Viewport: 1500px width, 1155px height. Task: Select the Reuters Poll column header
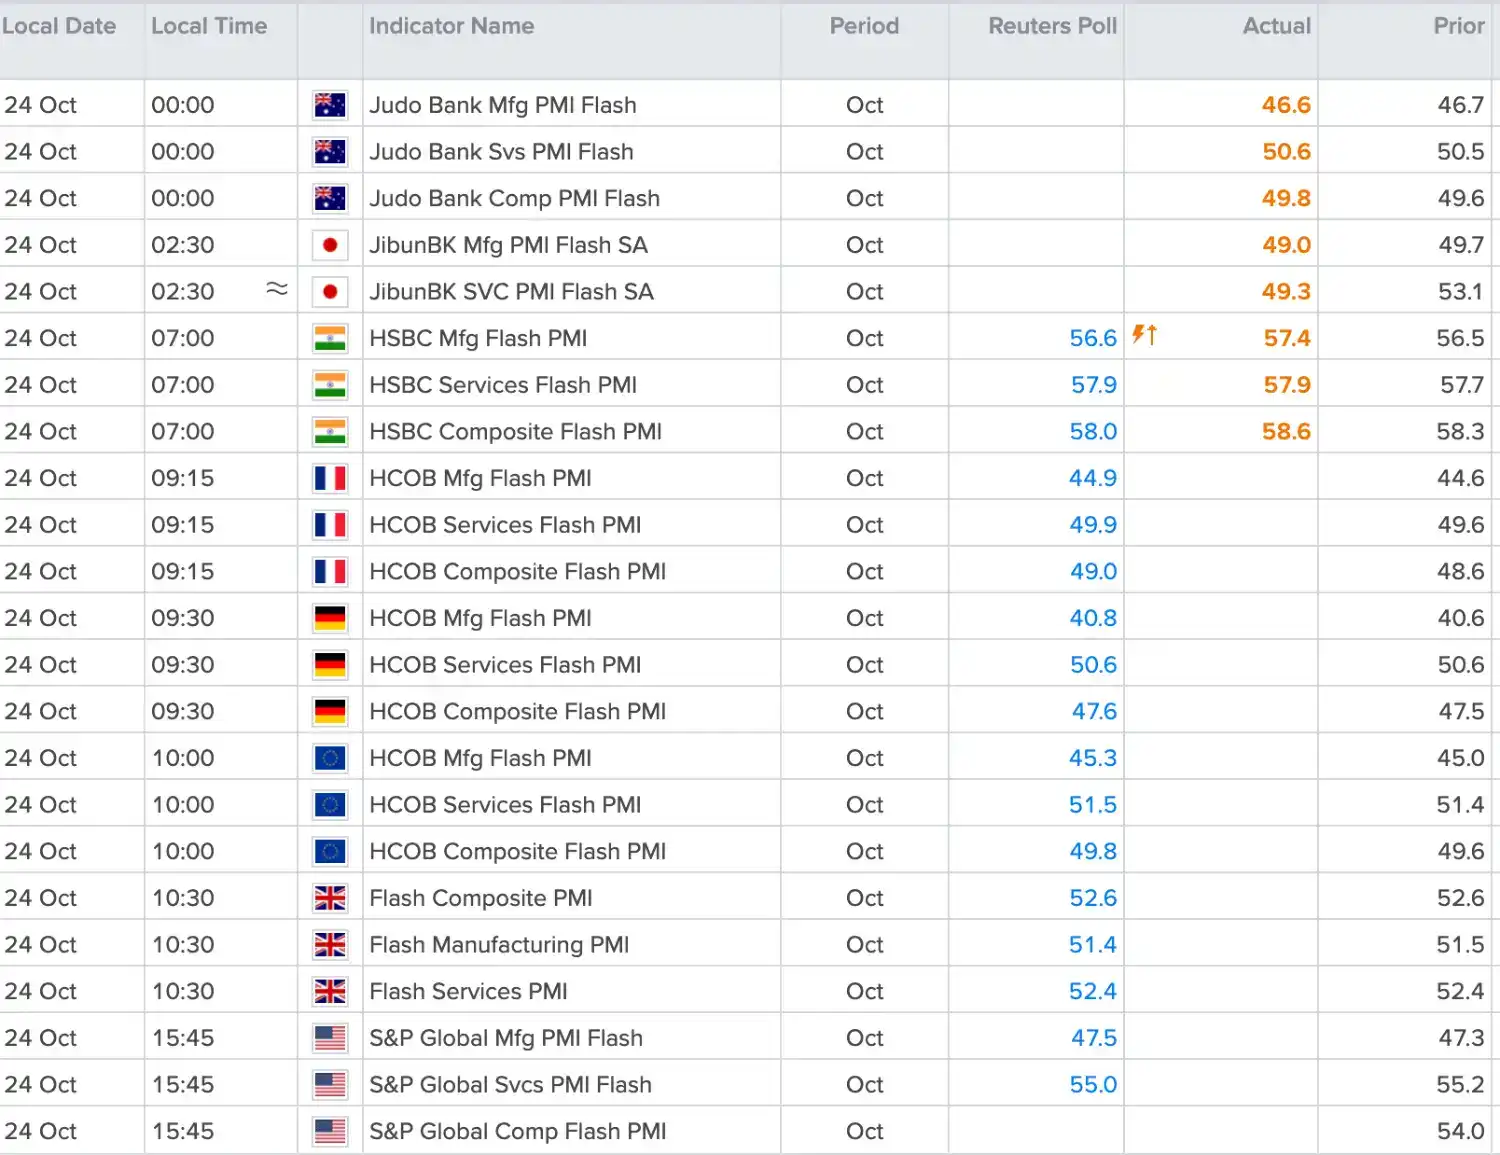1053,26
